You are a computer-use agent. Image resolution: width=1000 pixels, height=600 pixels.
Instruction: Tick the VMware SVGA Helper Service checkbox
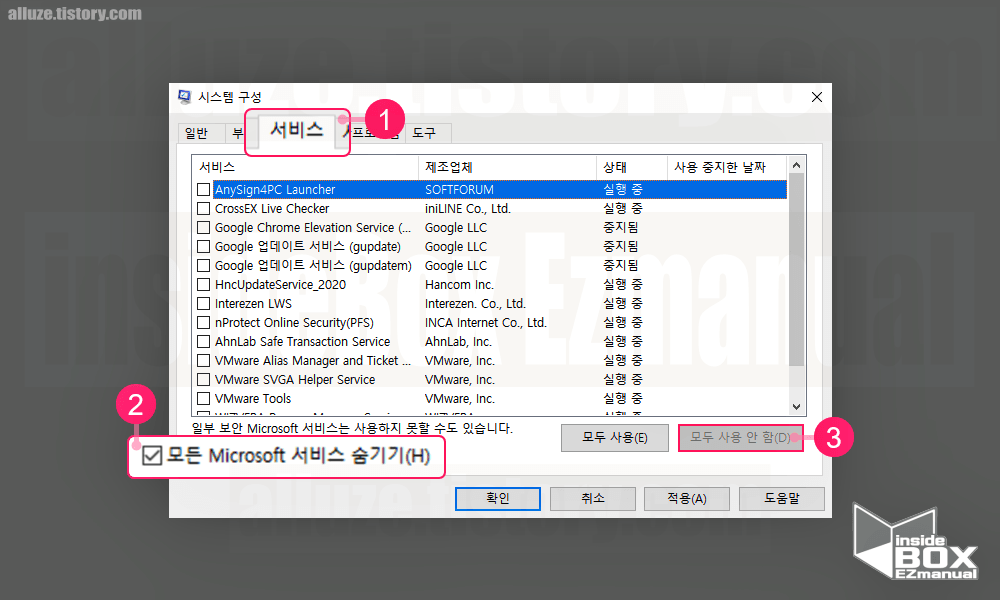(x=203, y=379)
